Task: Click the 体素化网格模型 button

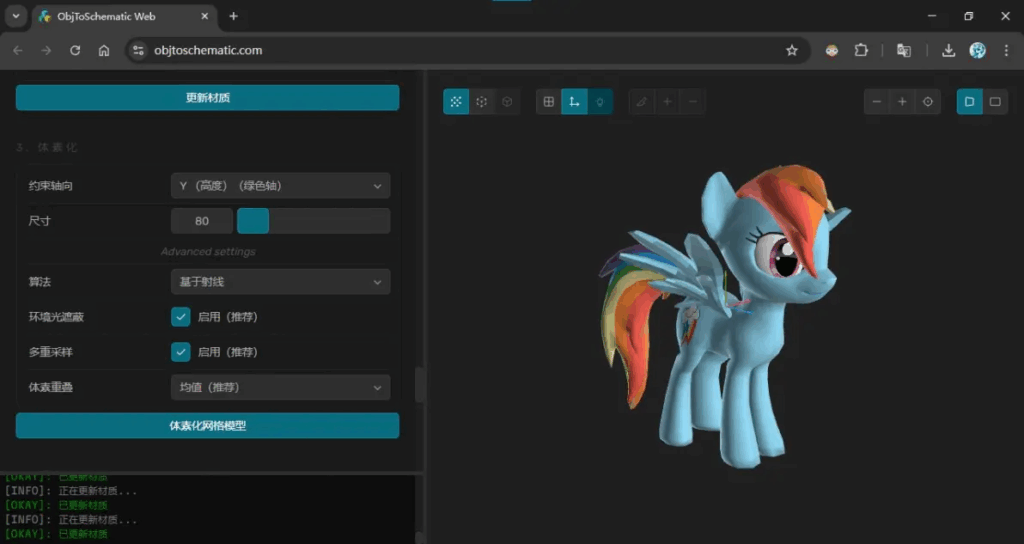Action: pyautogui.click(x=208, y=426)
